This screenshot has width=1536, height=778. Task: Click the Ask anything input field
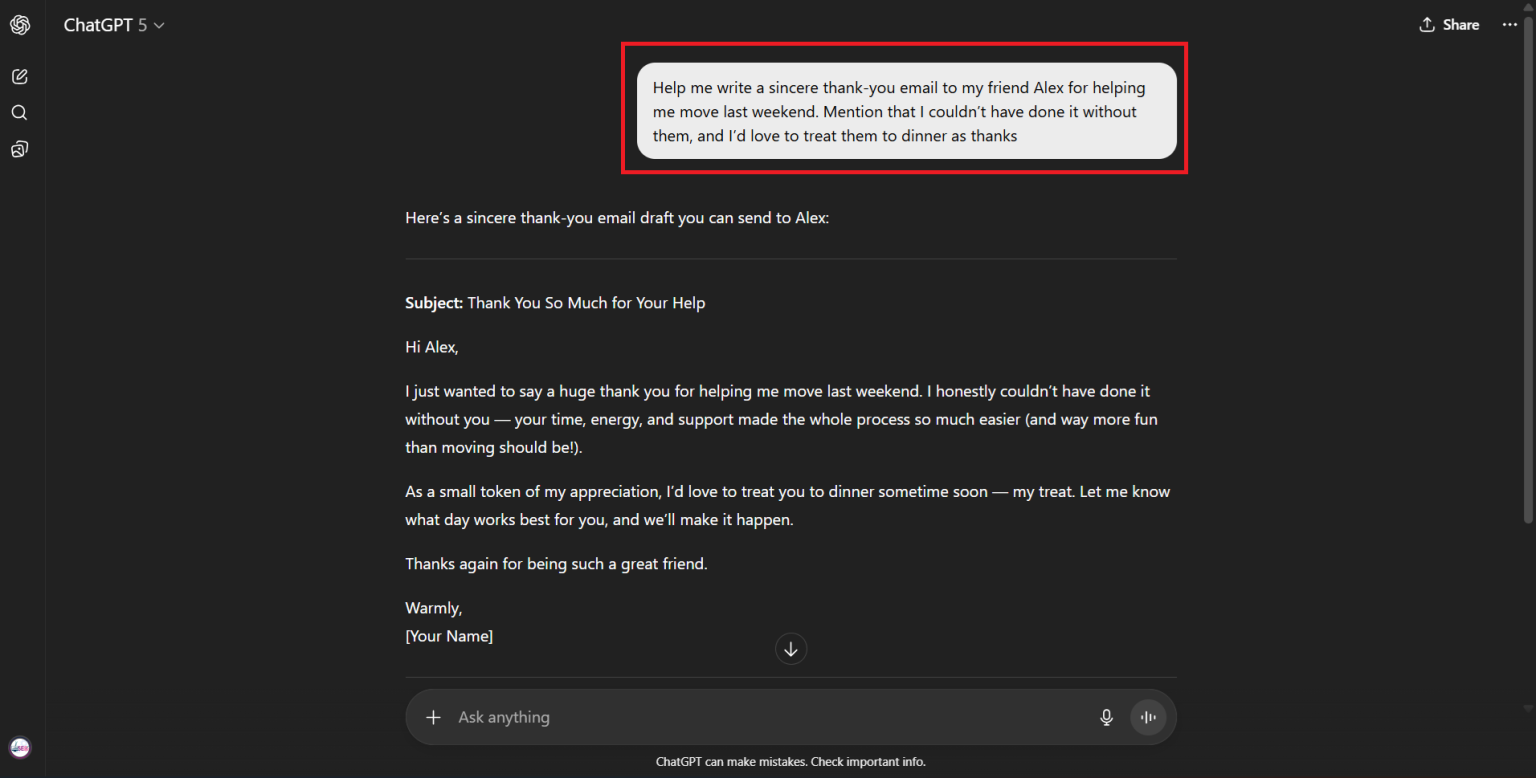pos(700,717)
